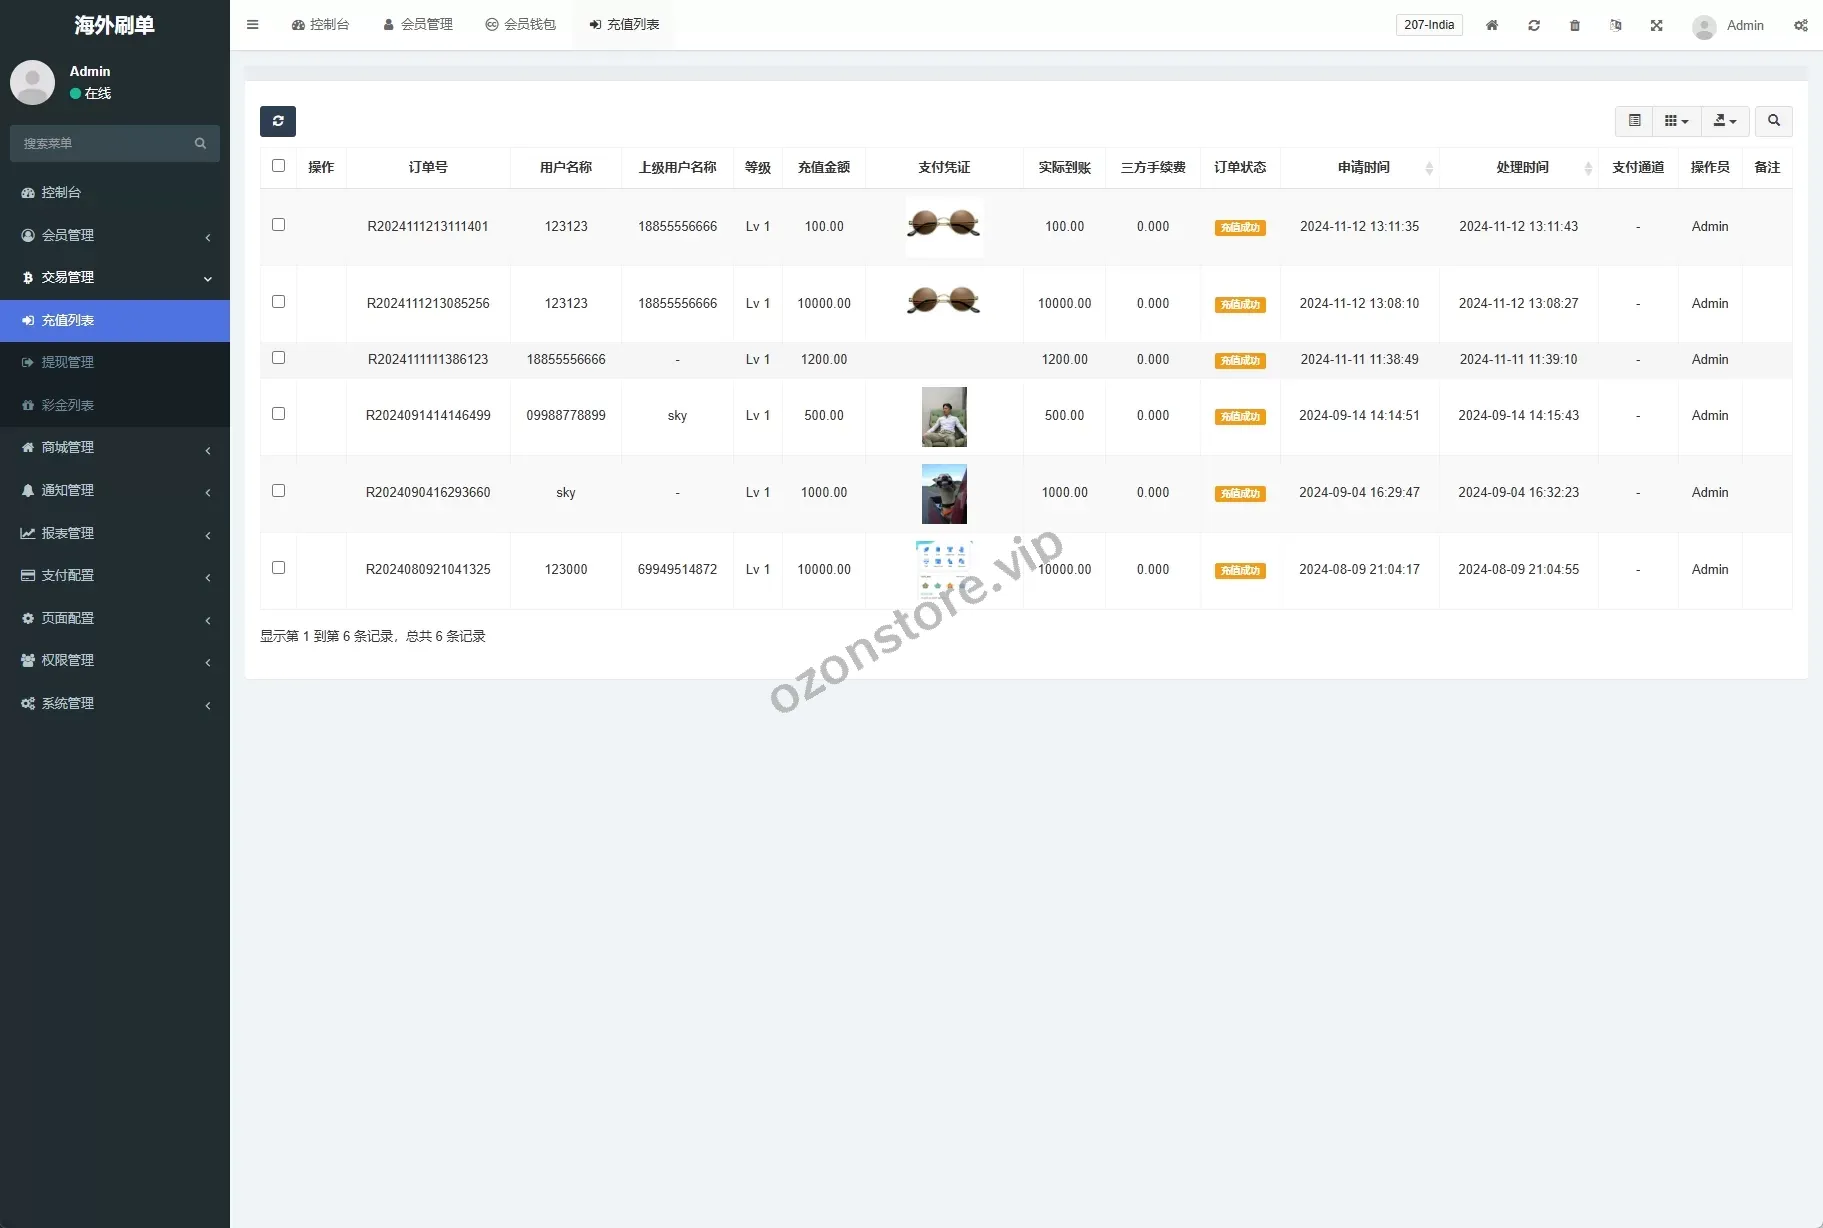Open the table search magnifier button

tap(1773, 121)
